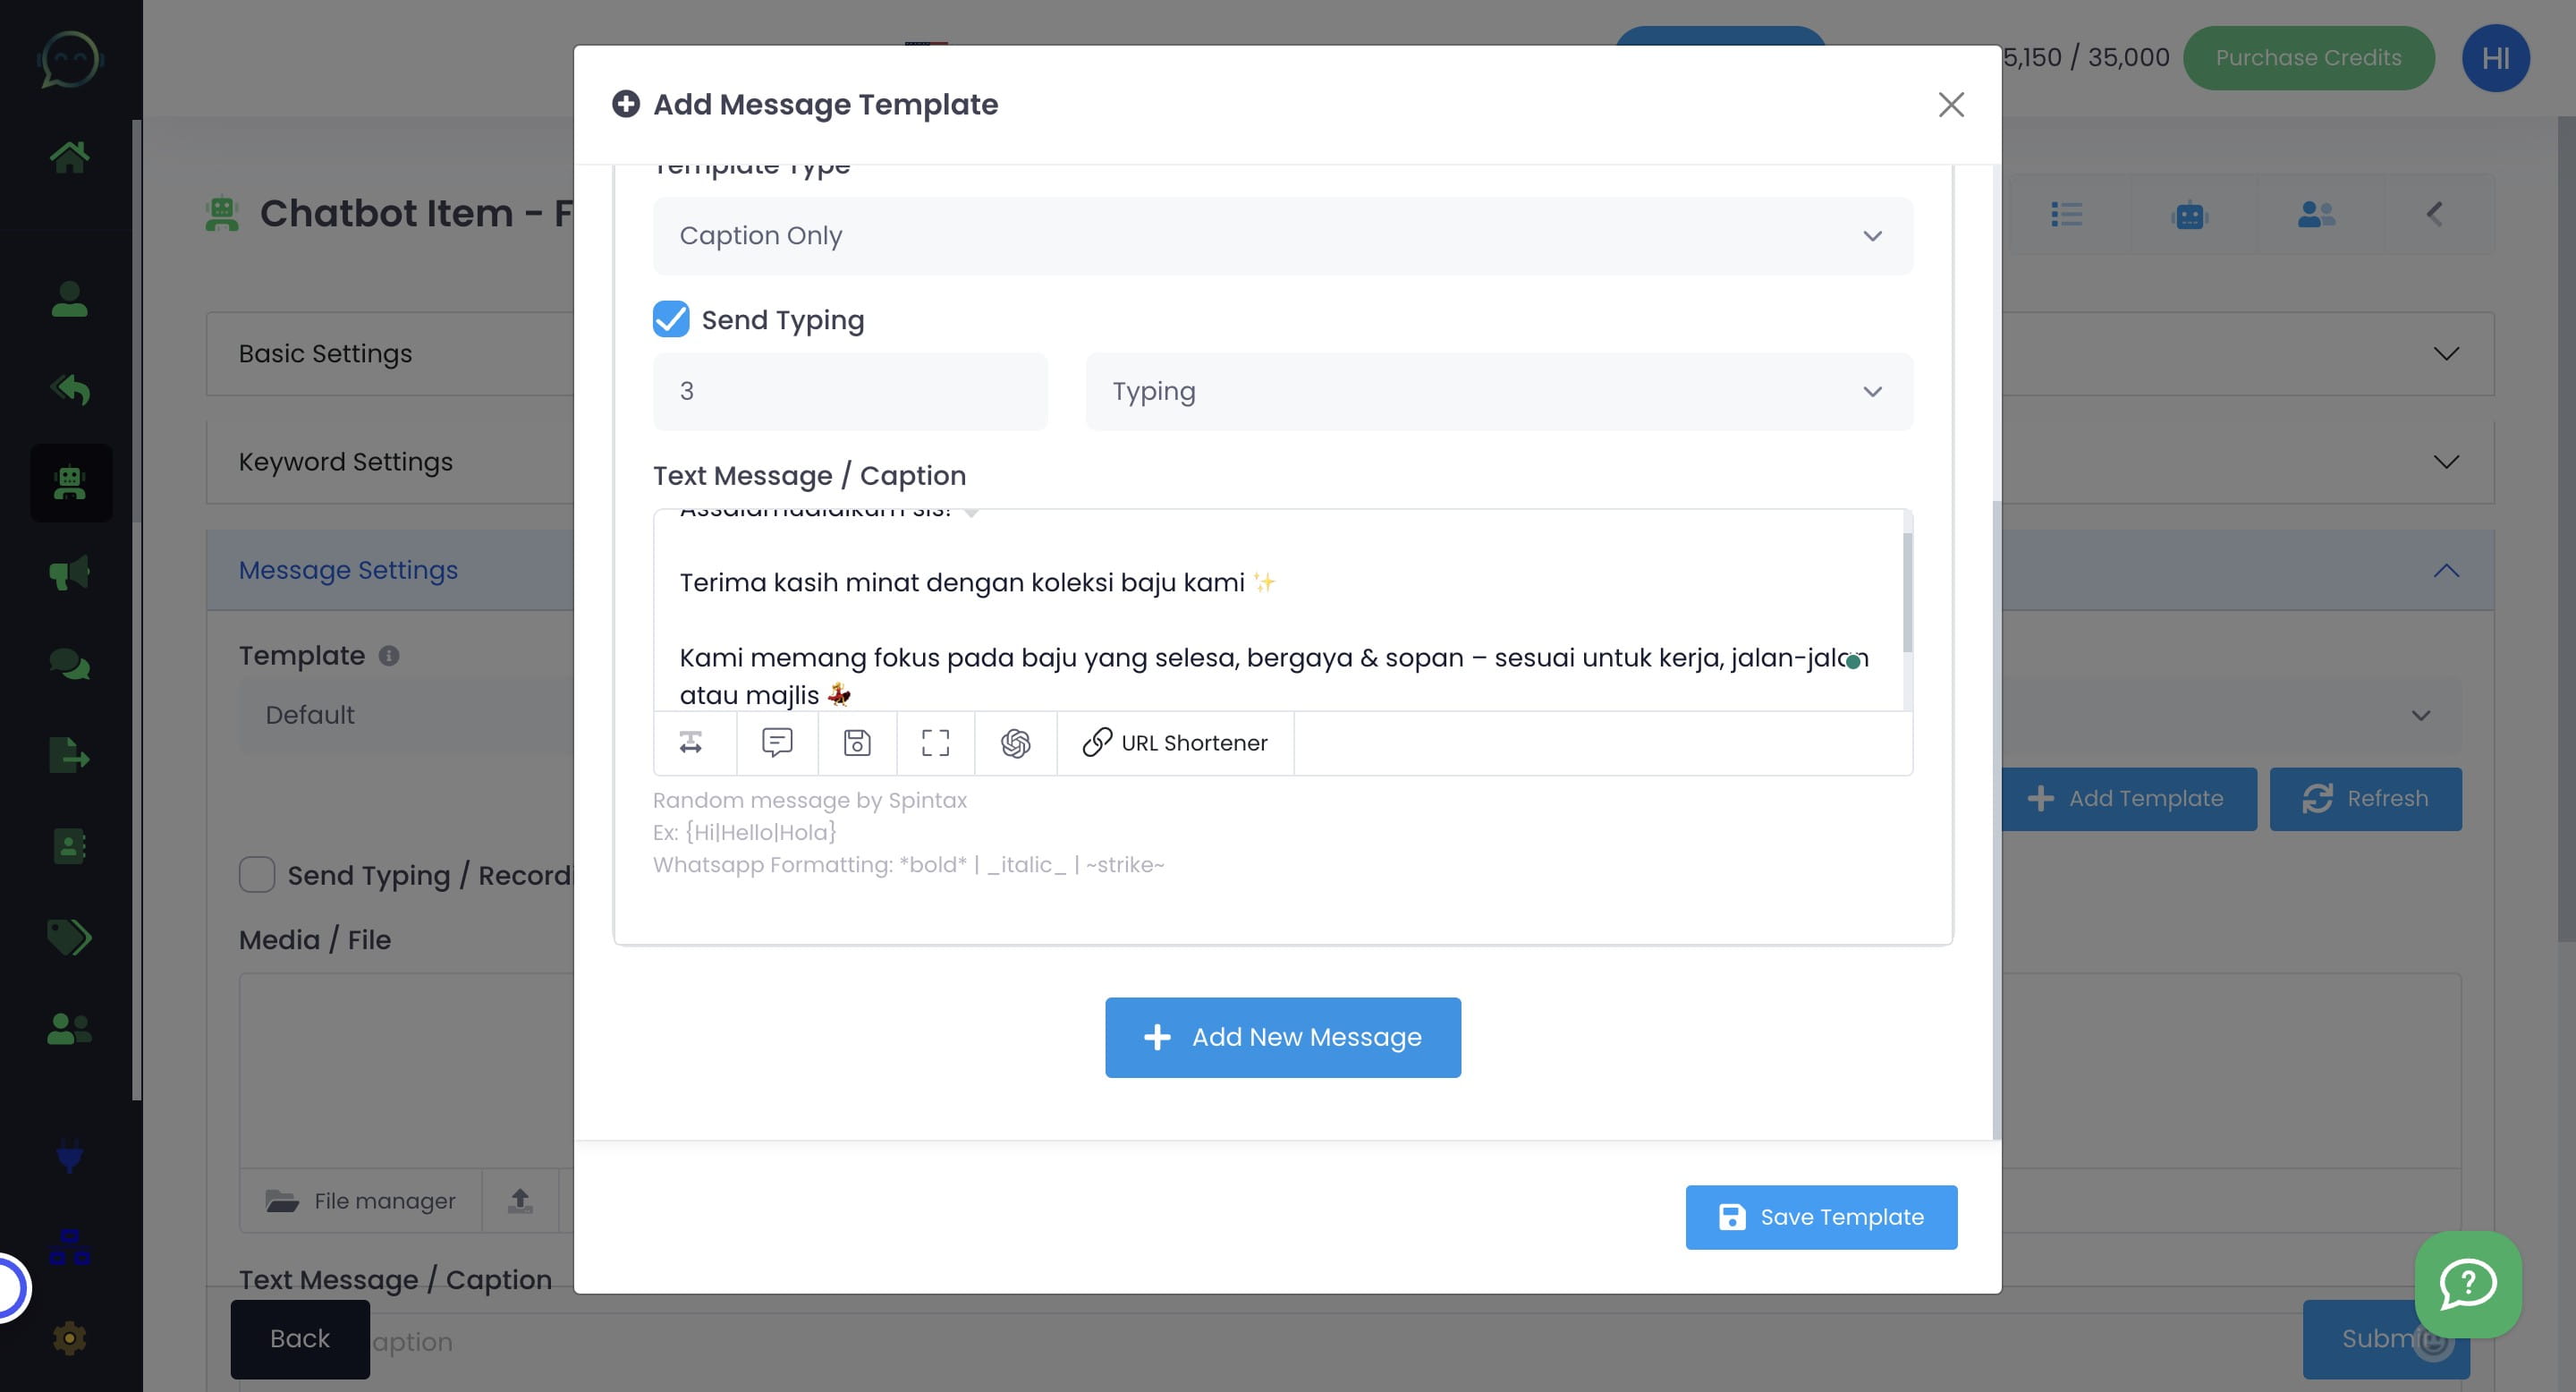Viewport: 2576px width, 1392px height.
Task: Click the Spintax text-width icon in the editor toolbar
Action: click(x=693, y=742)
